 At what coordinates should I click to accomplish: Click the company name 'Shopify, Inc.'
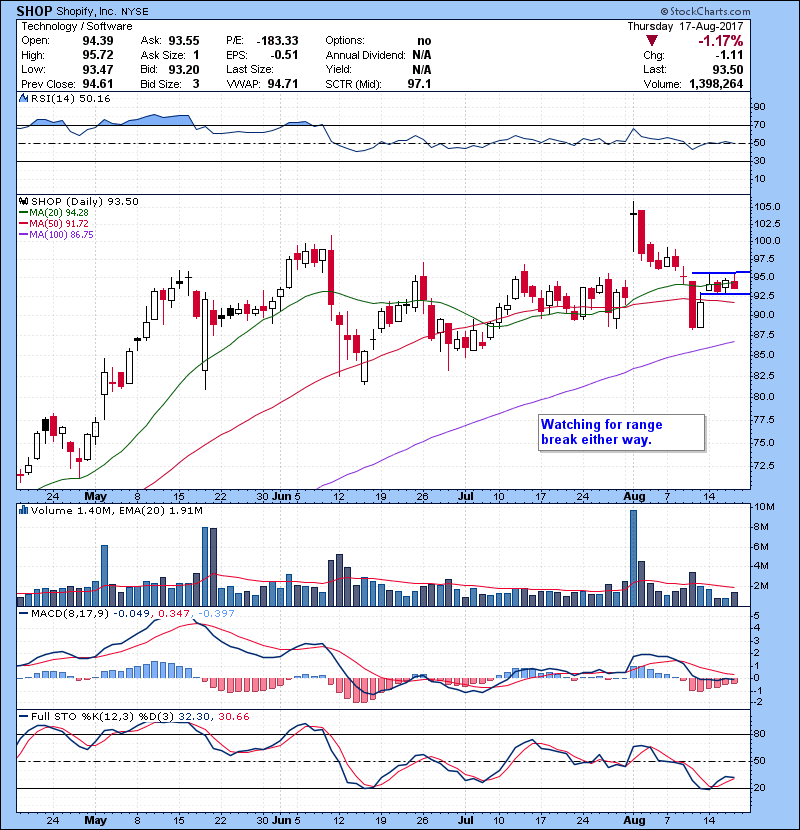click(87, 11)
